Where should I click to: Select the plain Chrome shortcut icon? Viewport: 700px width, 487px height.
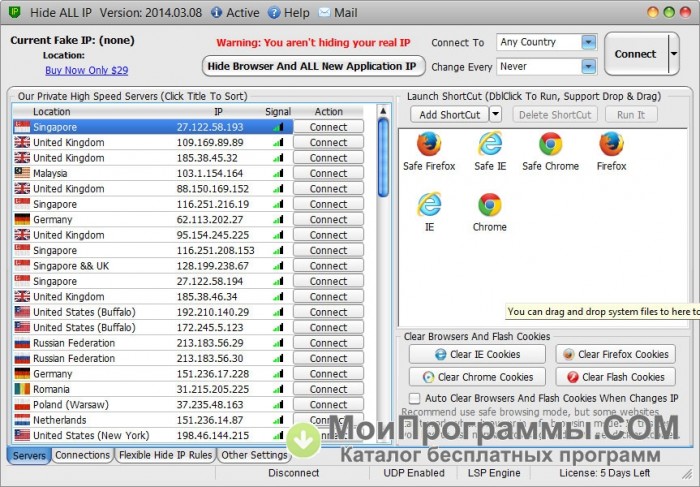pos(490,205)
